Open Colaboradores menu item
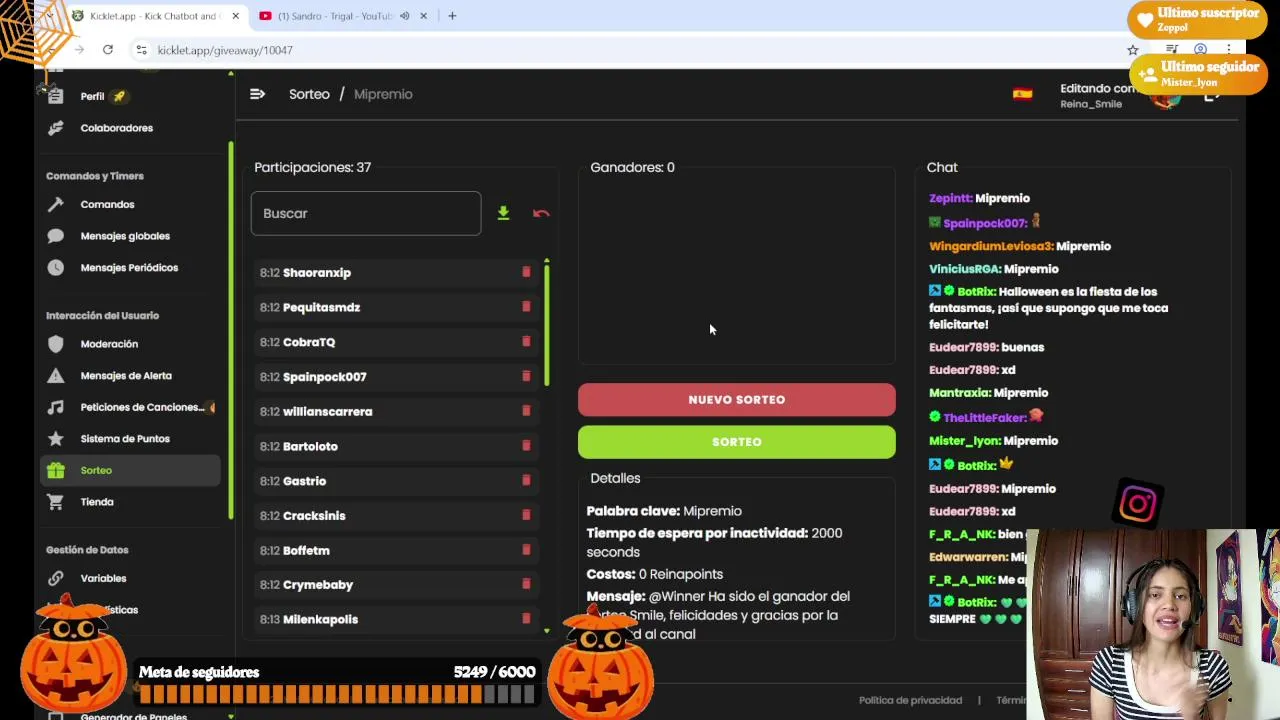 point(117,128)
